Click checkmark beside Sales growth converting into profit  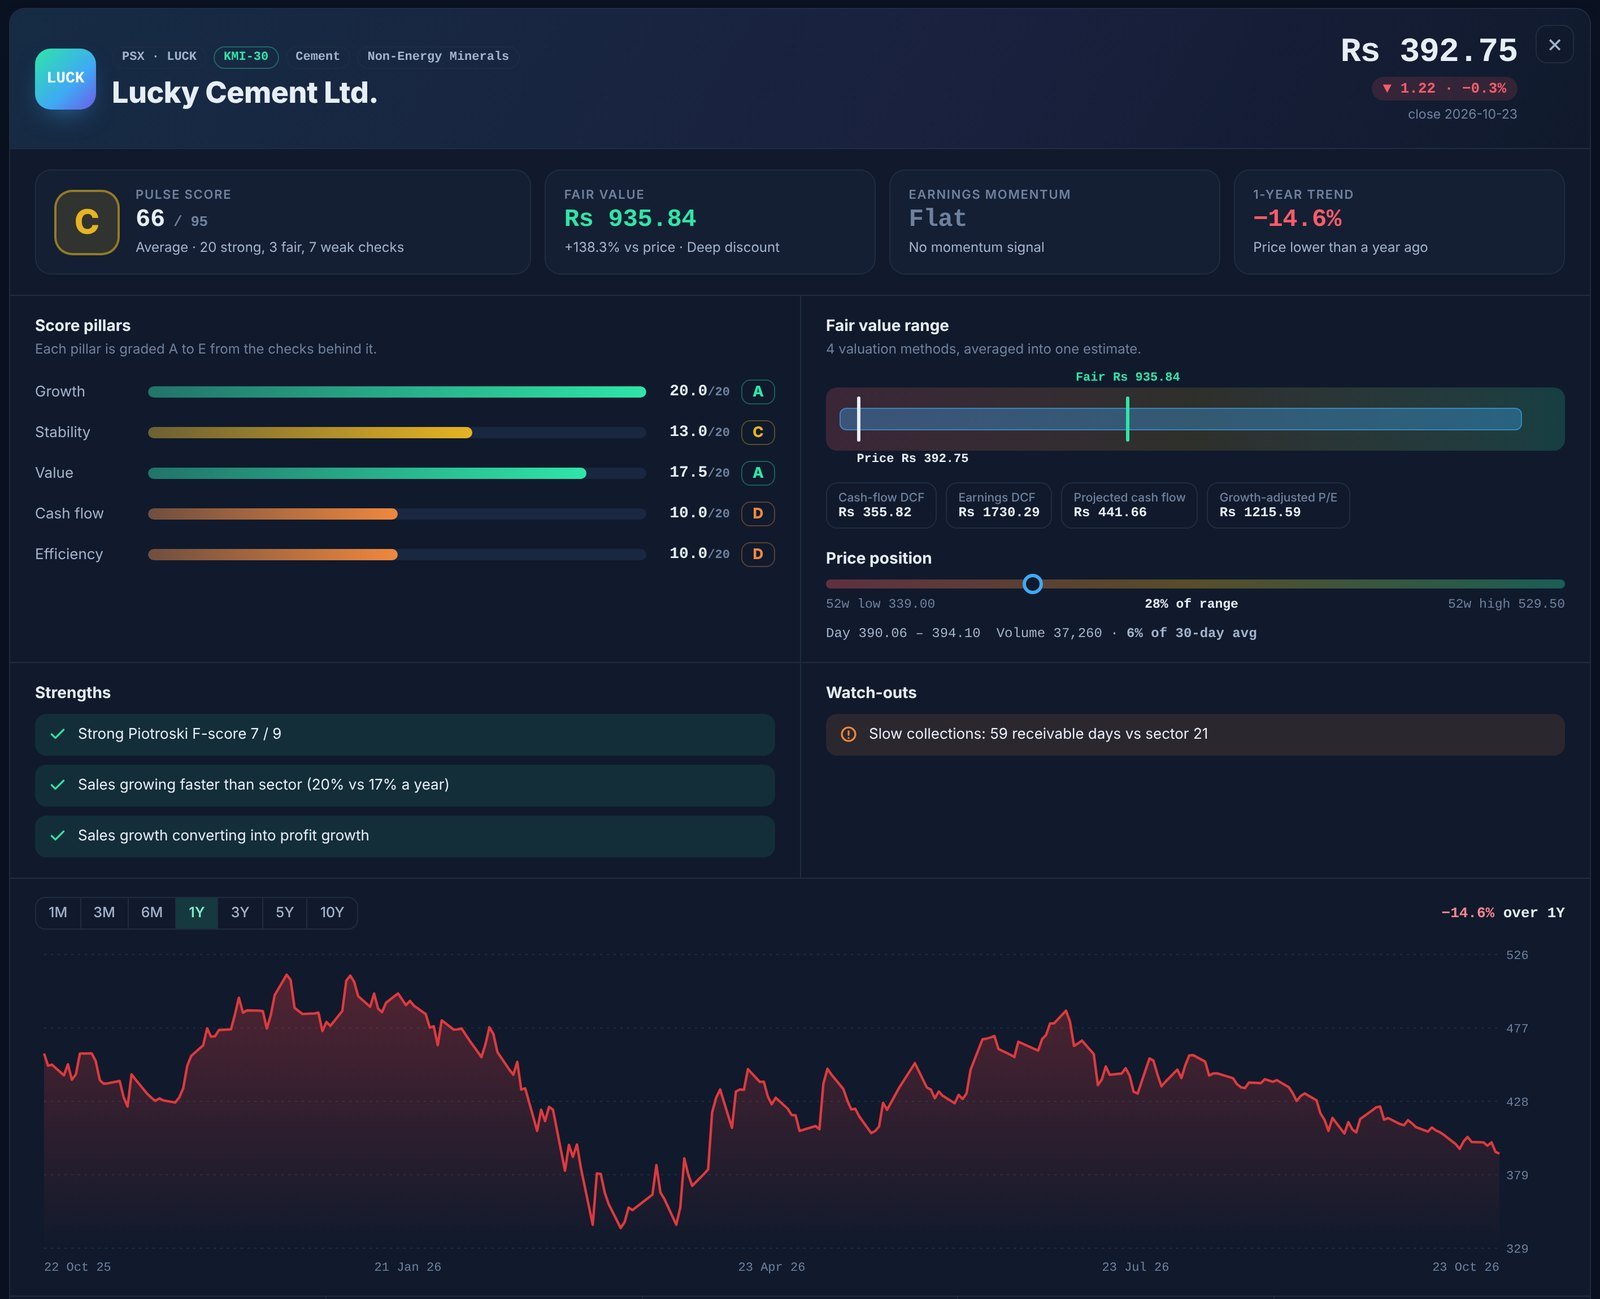tap(58, 836)
